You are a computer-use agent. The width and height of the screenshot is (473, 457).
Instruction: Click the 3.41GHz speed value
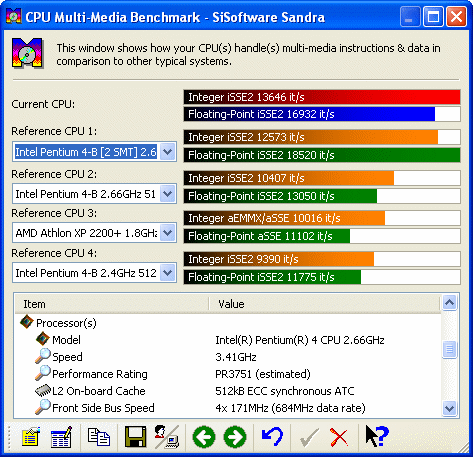point(236,357)
